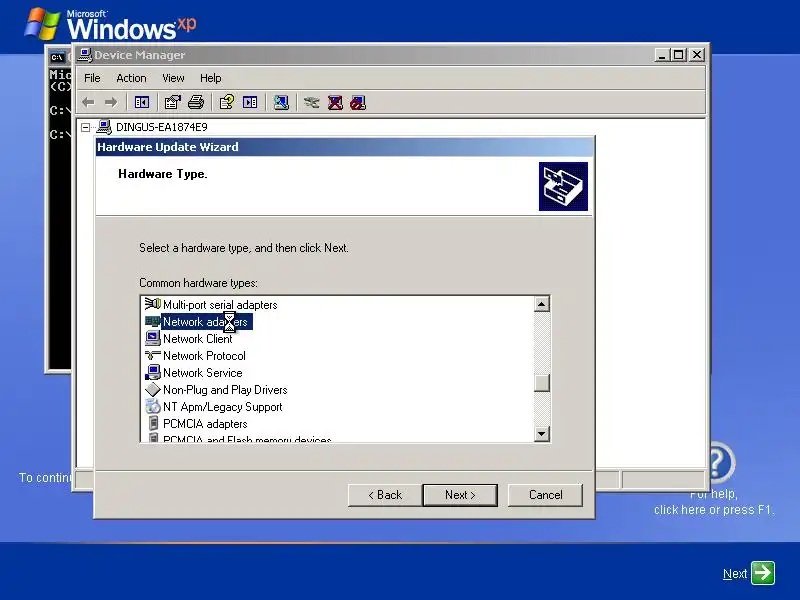Open Properties via the toolbar icon
The height and width of the screenshot is (600, 800).
click(x=172, y=103)
